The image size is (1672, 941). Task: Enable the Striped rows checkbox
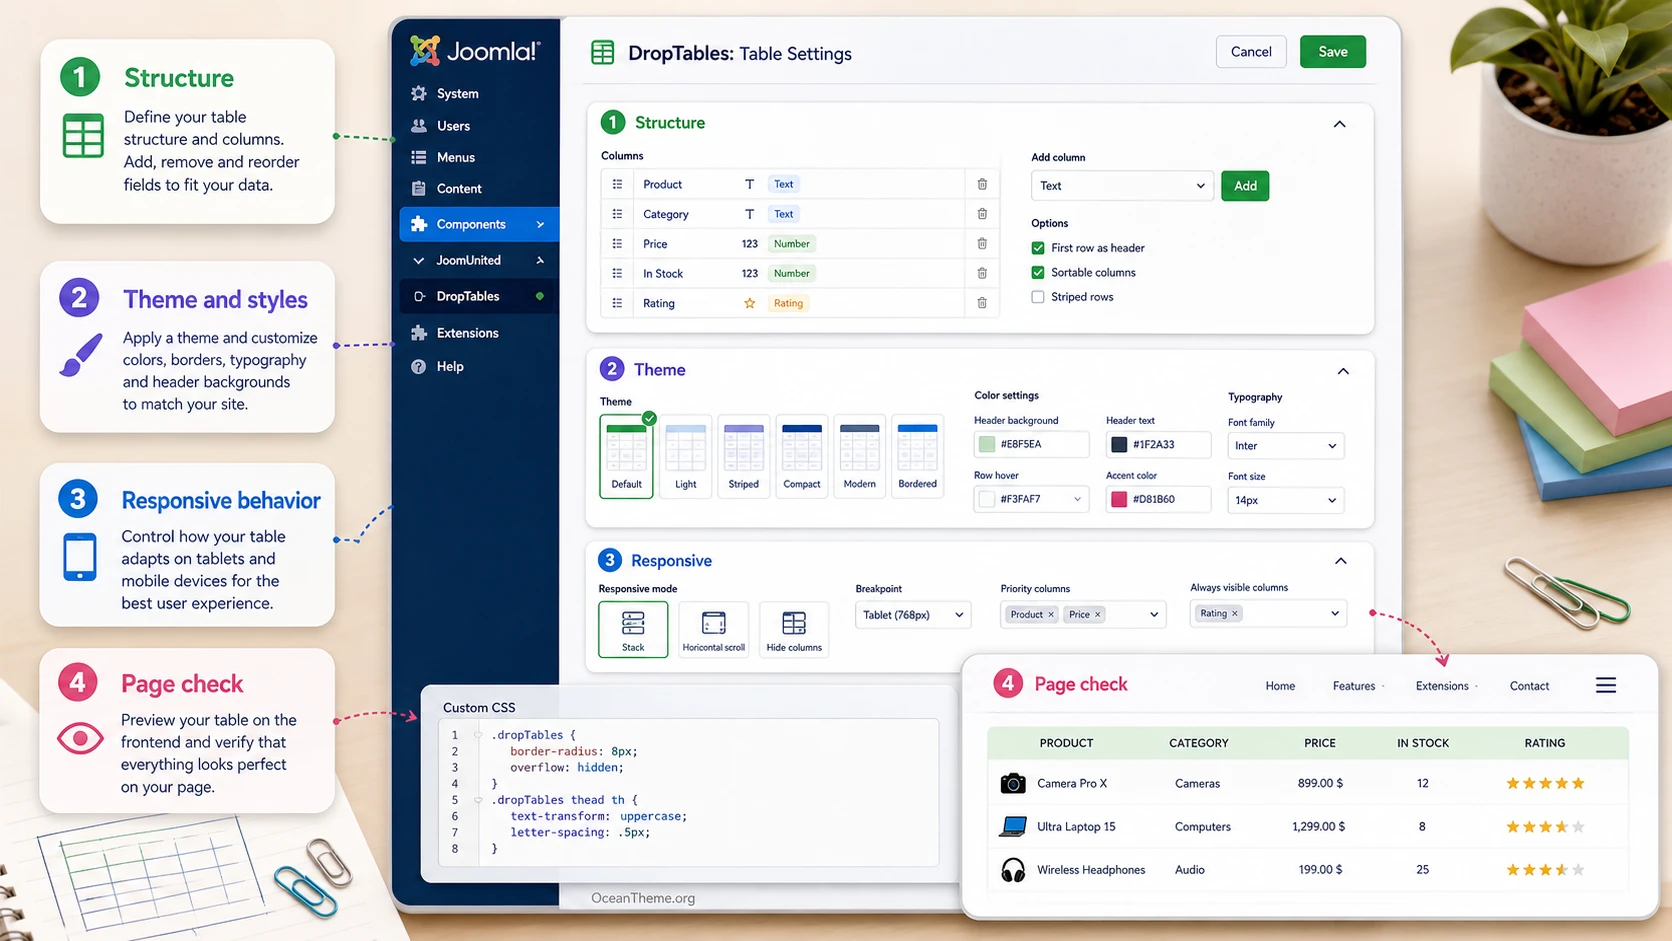(x=1038, y=297)
